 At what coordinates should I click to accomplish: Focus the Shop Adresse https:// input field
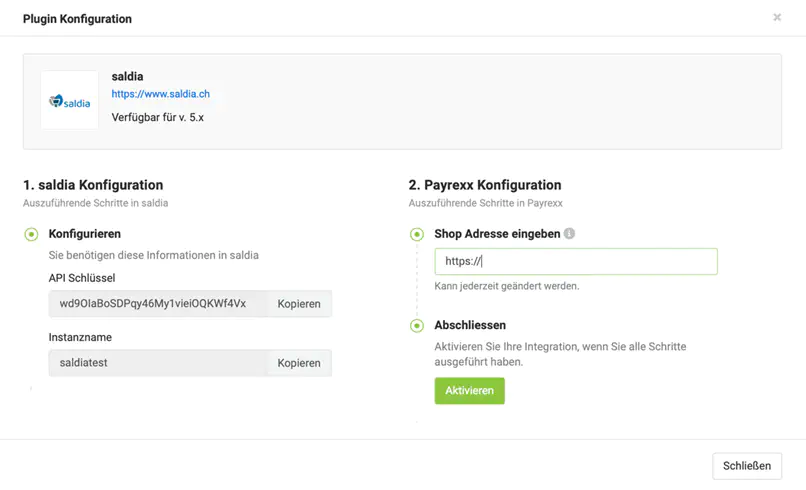coord(576,262)
